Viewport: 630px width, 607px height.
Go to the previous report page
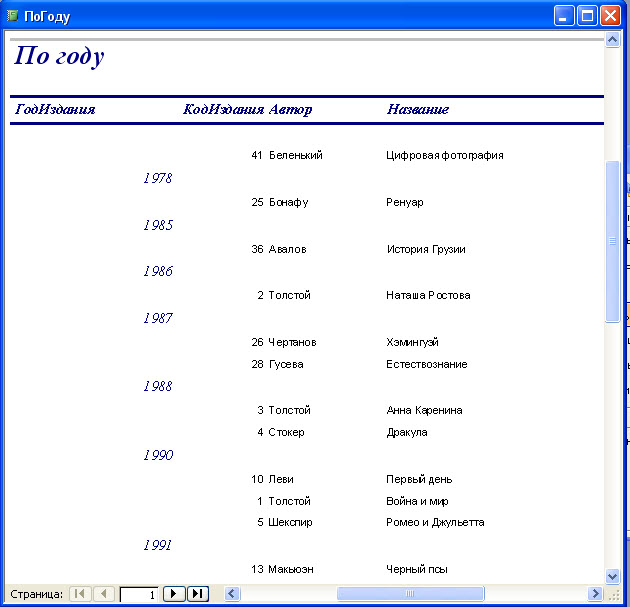coord(104,593)
